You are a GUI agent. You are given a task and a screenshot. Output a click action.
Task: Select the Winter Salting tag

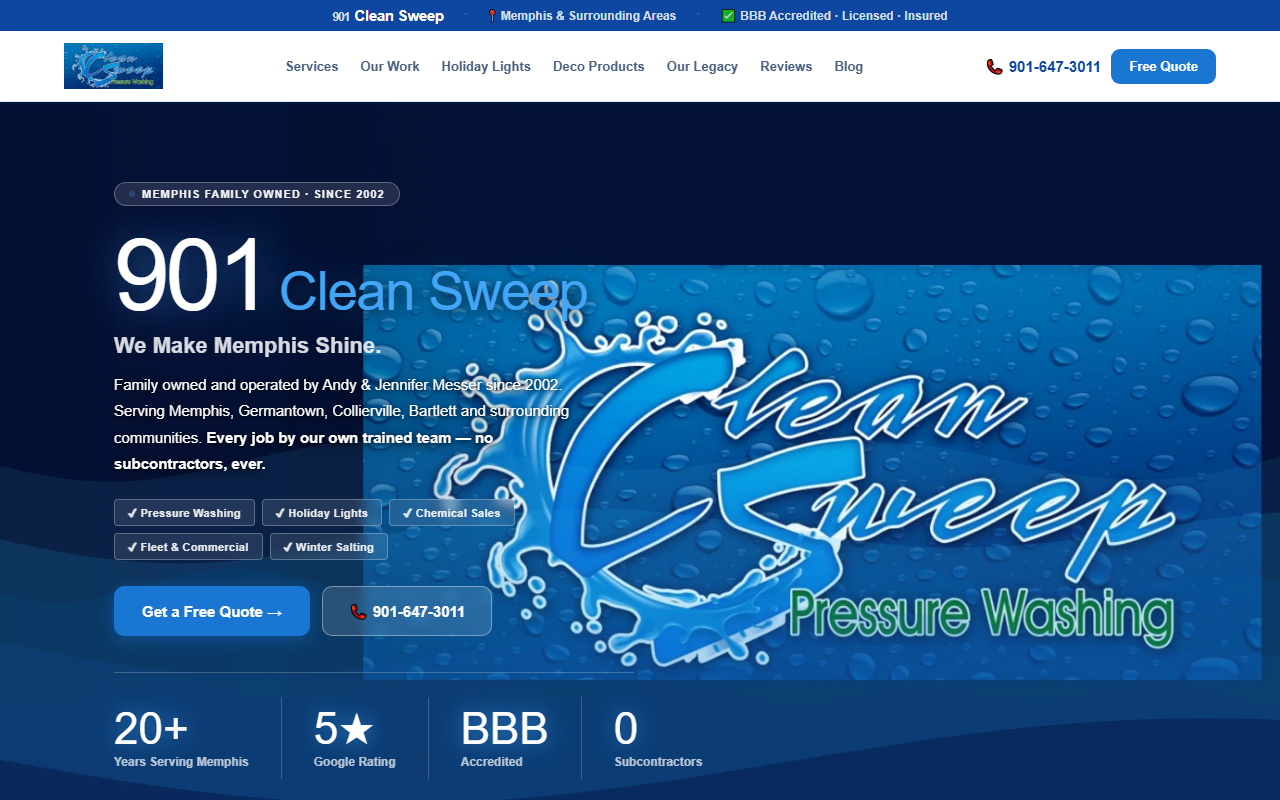(x=329, y=547)
